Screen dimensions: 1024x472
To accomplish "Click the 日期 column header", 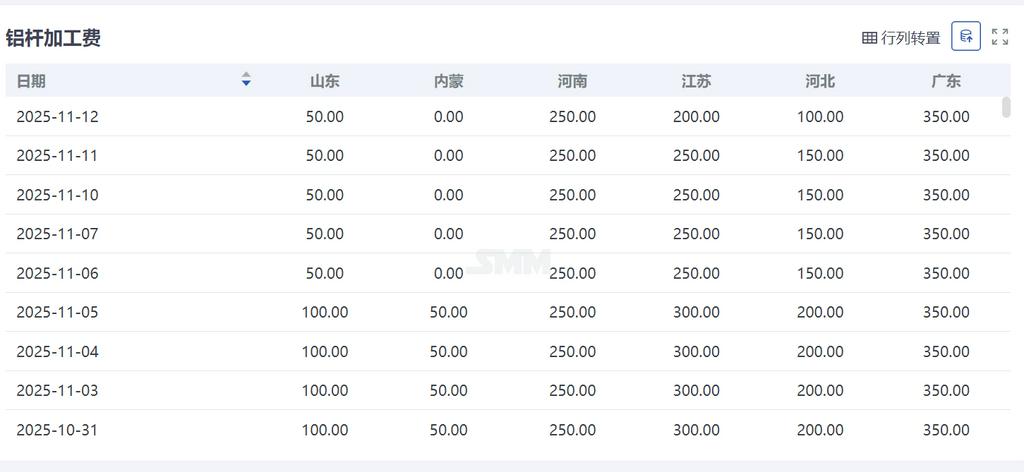I will coord(31,81).
